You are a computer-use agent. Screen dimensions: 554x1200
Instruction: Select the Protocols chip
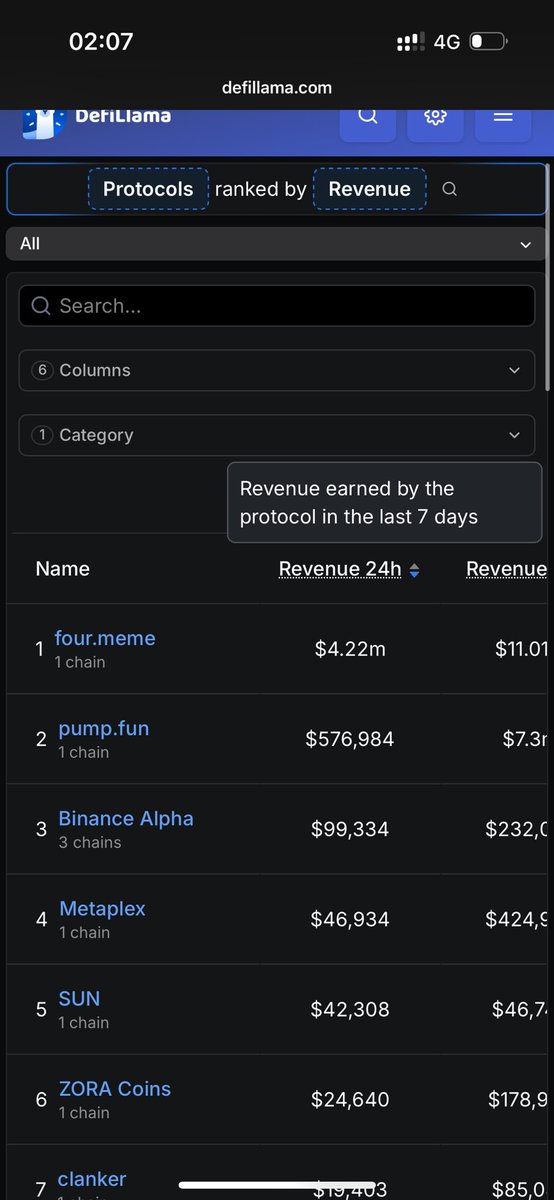click(x=148, y=189)
